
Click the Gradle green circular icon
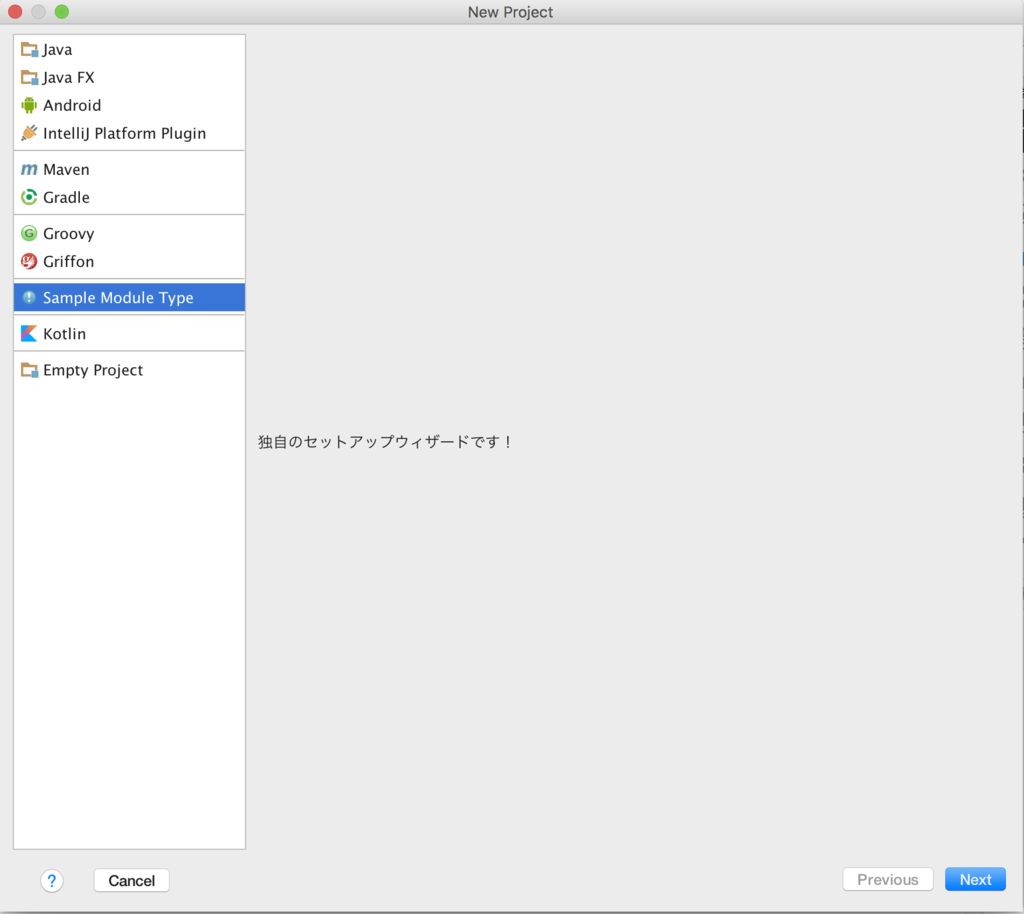click(29, 197)
